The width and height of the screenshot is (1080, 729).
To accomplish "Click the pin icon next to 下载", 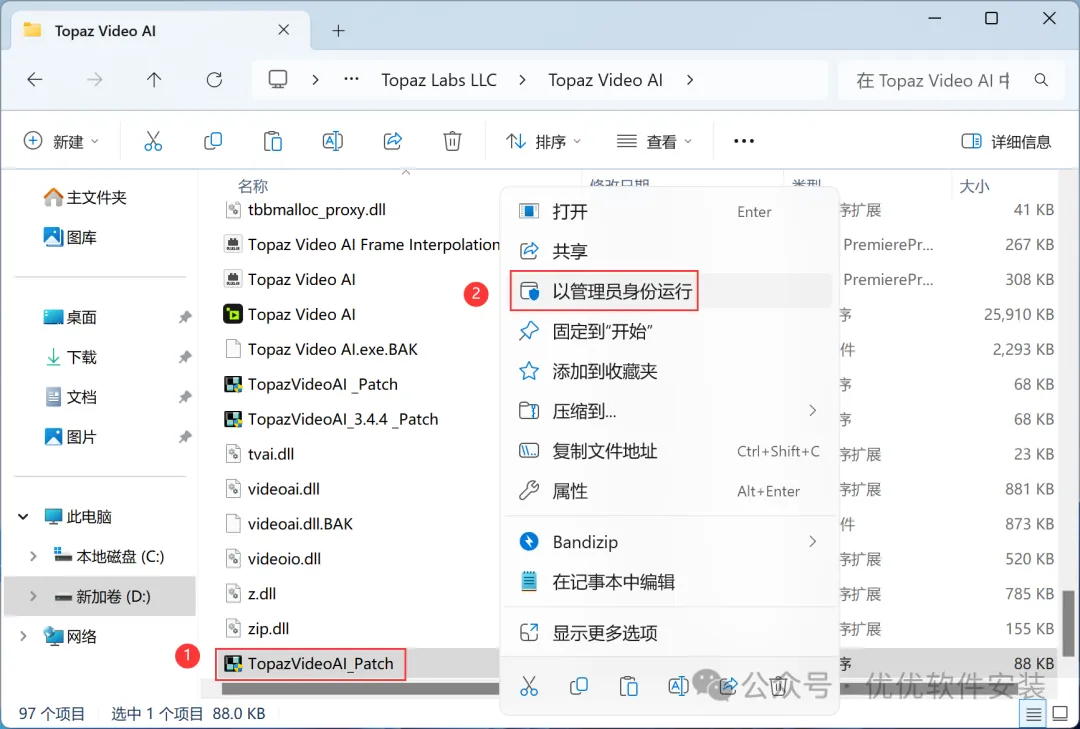I will tap(185, 357).
